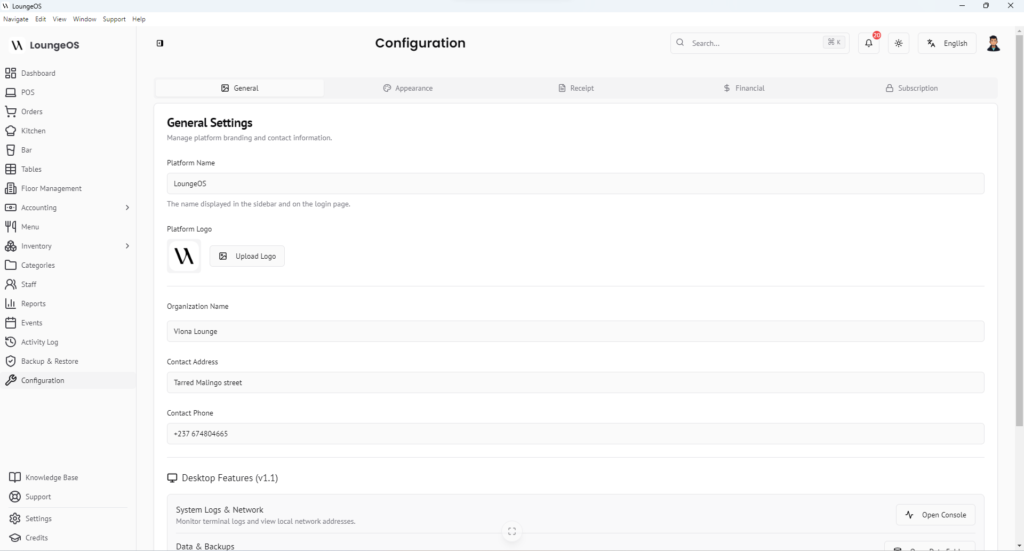Expand the Inventory submenu chevron
Viewport: 1024px width, 551px height.
pos(127,246)
